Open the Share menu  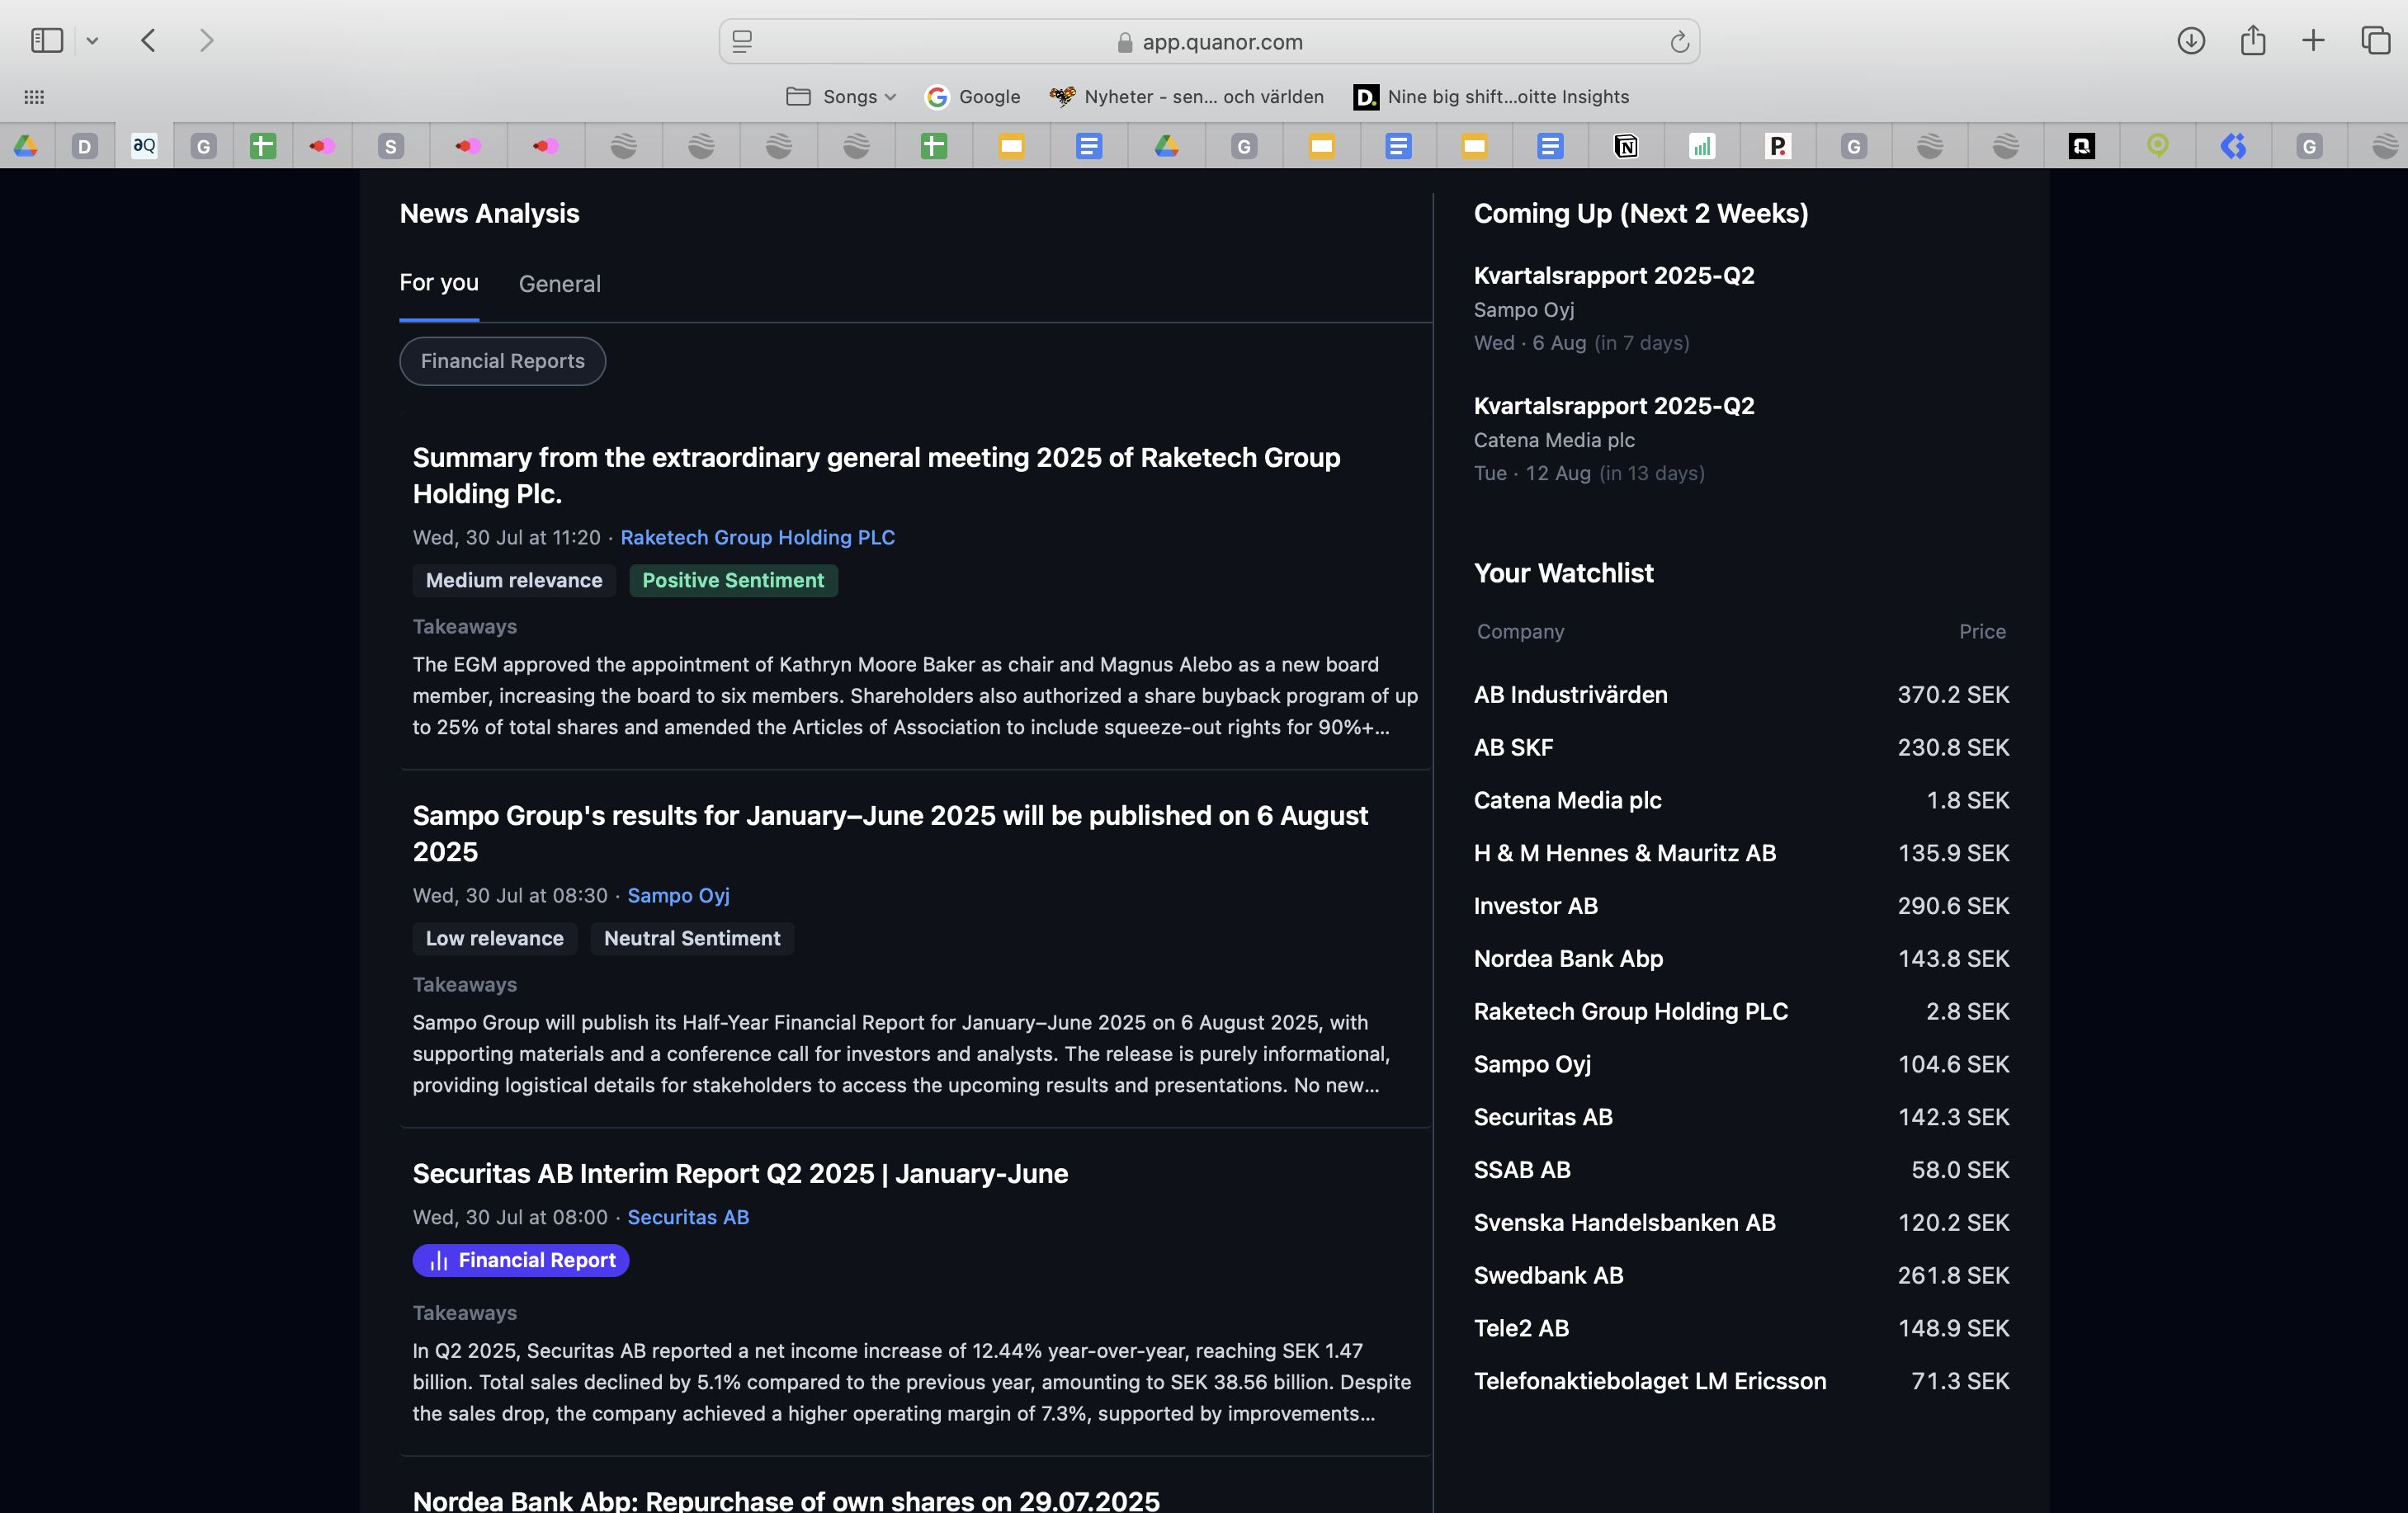click(2253, 40)
